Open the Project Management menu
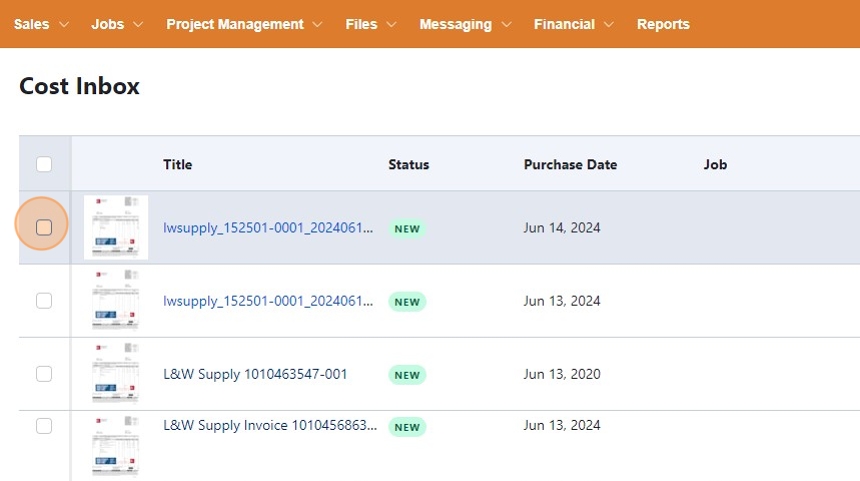Viewport: 860px width, 481px height. 244,24
